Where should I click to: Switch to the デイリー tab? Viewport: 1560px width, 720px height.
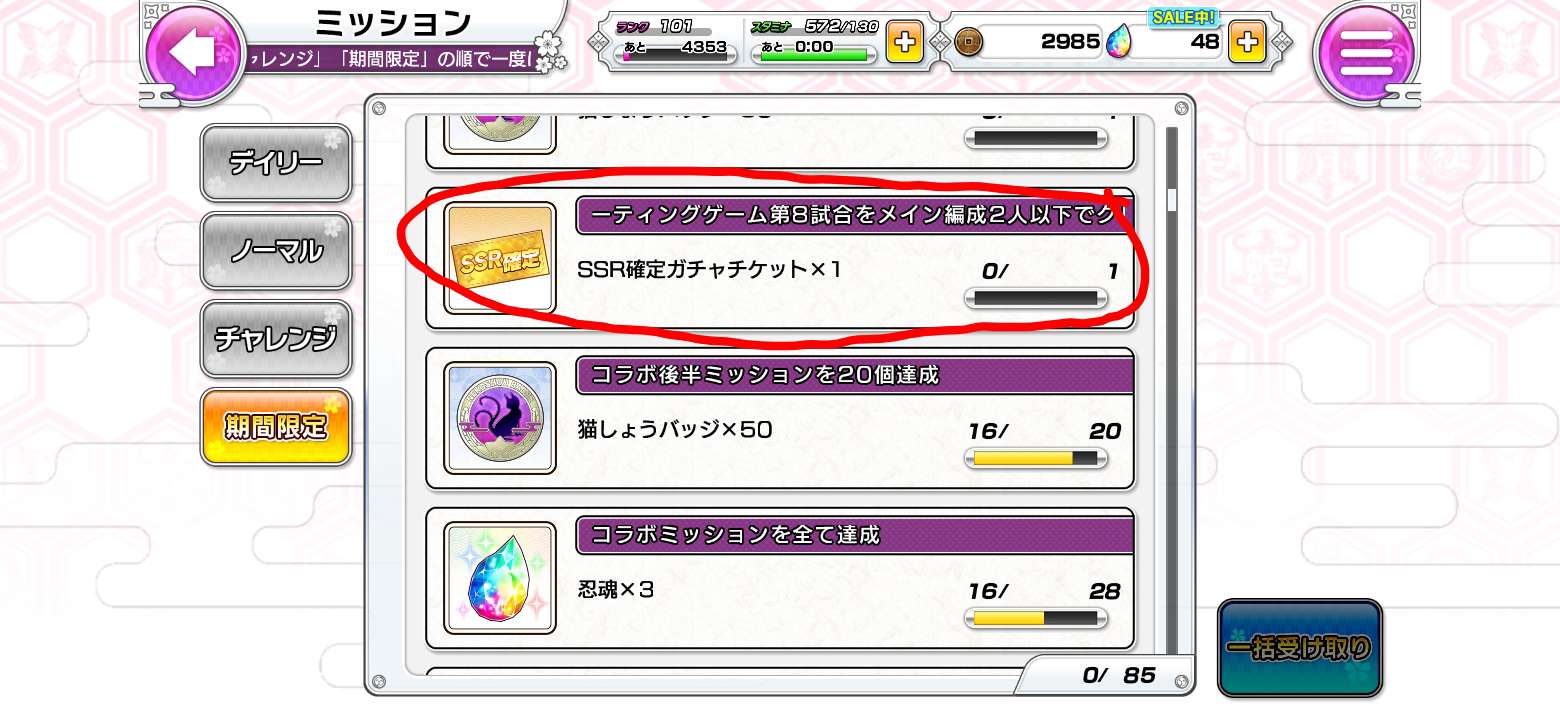click(276, 163)
